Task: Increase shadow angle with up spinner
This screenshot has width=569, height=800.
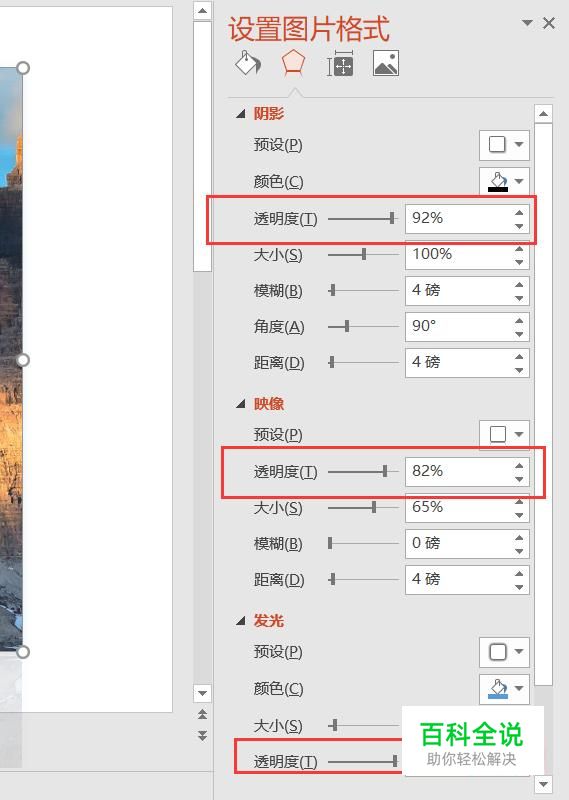Action: pyautogui.click(x=519, y=320)
